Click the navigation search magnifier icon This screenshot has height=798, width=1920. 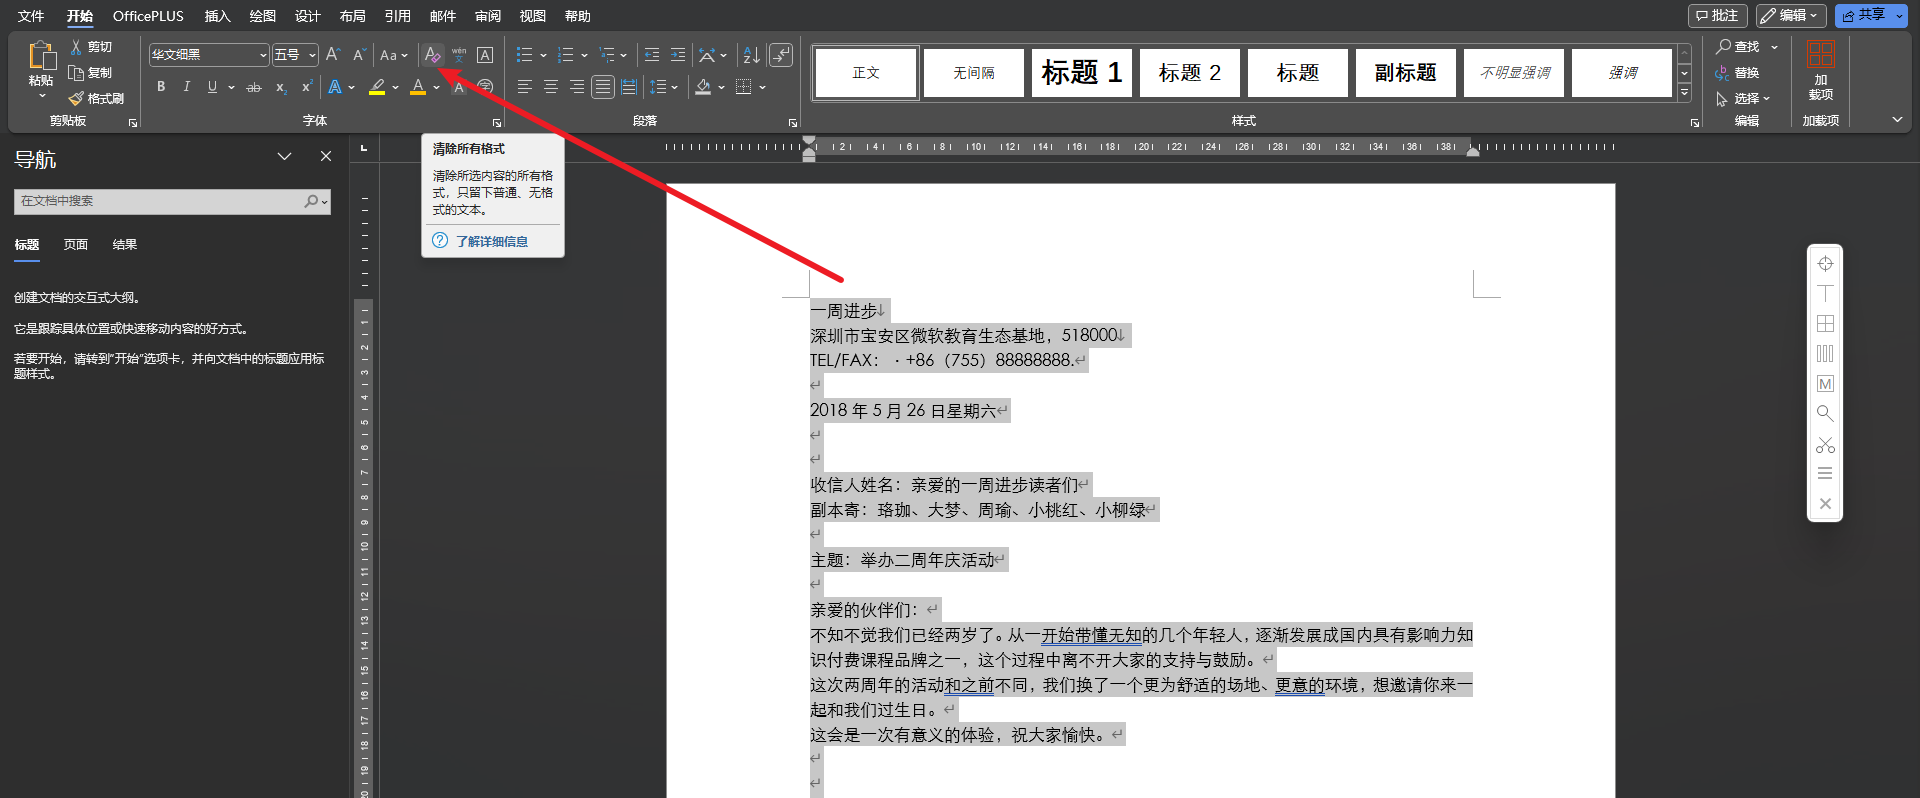[312, 201]
